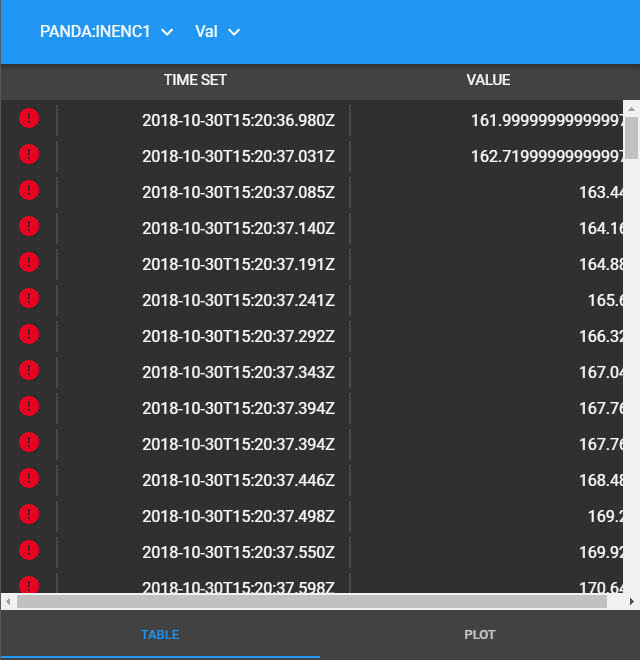Click alarm icon for row 15:20:37.343Z
Viewport: 640px width, 660px height.
point(29,371)
